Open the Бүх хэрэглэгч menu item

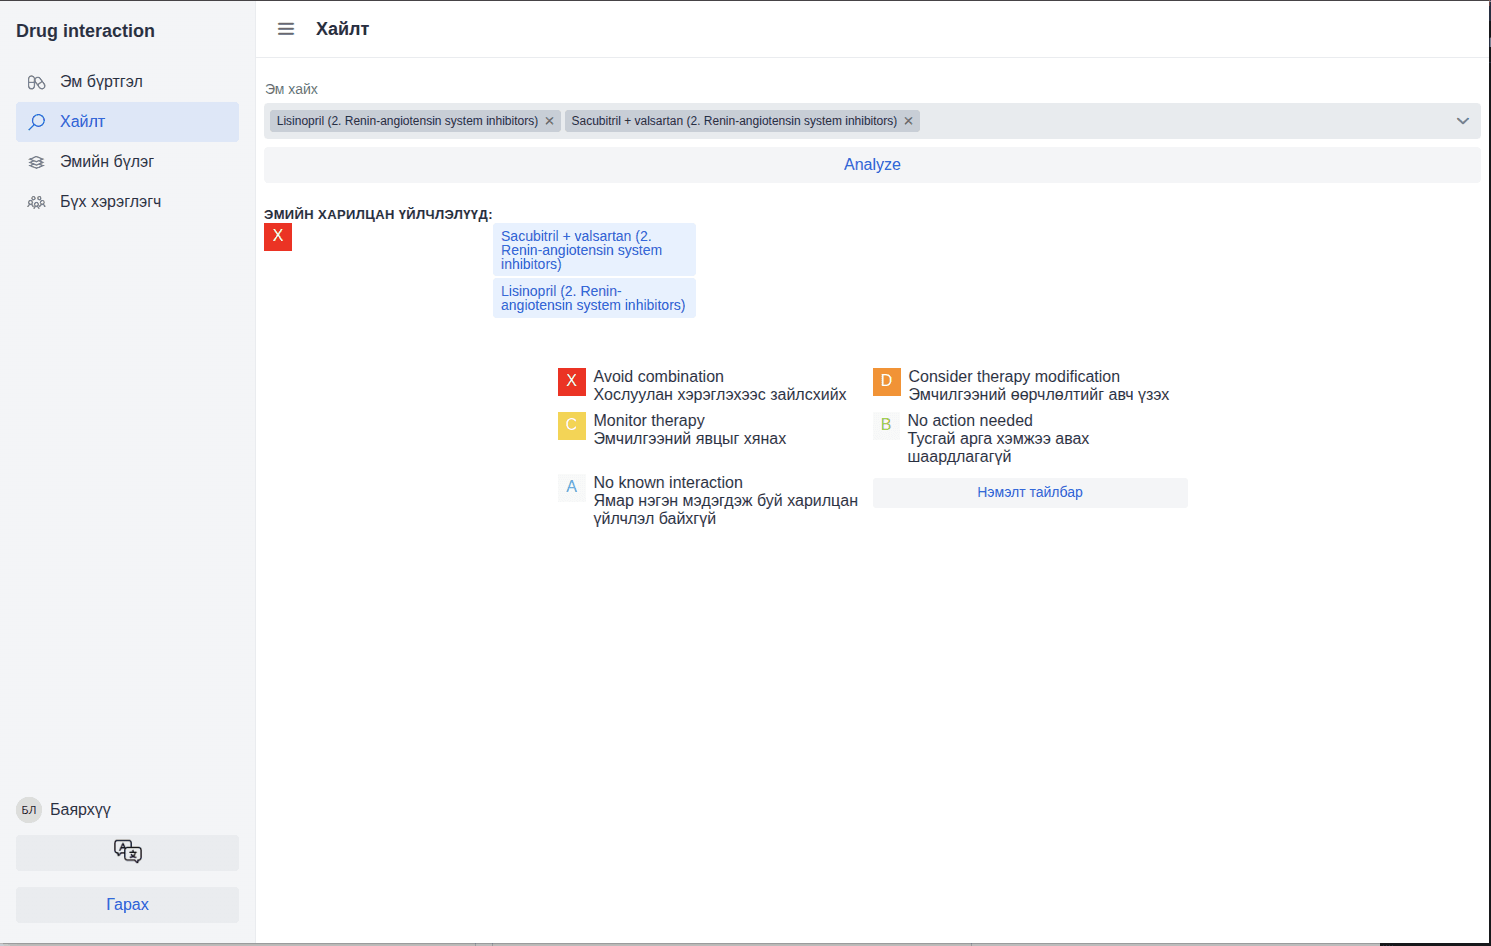point(110,202)
